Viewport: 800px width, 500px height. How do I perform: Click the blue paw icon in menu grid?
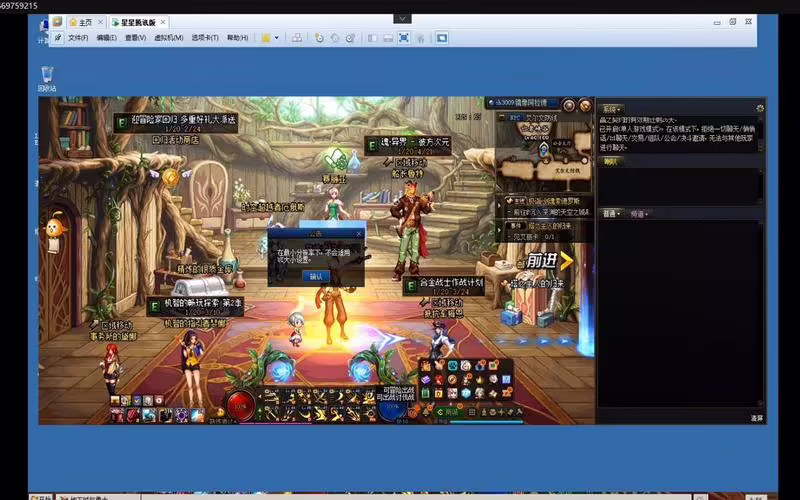[x=453, y=366]
